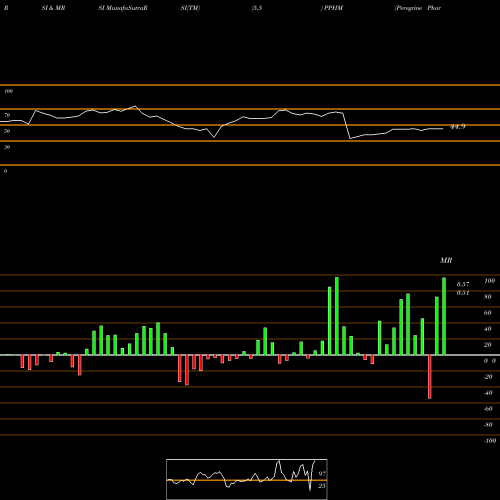Click the 'Peregrine Phar' company name

point(418,8)
